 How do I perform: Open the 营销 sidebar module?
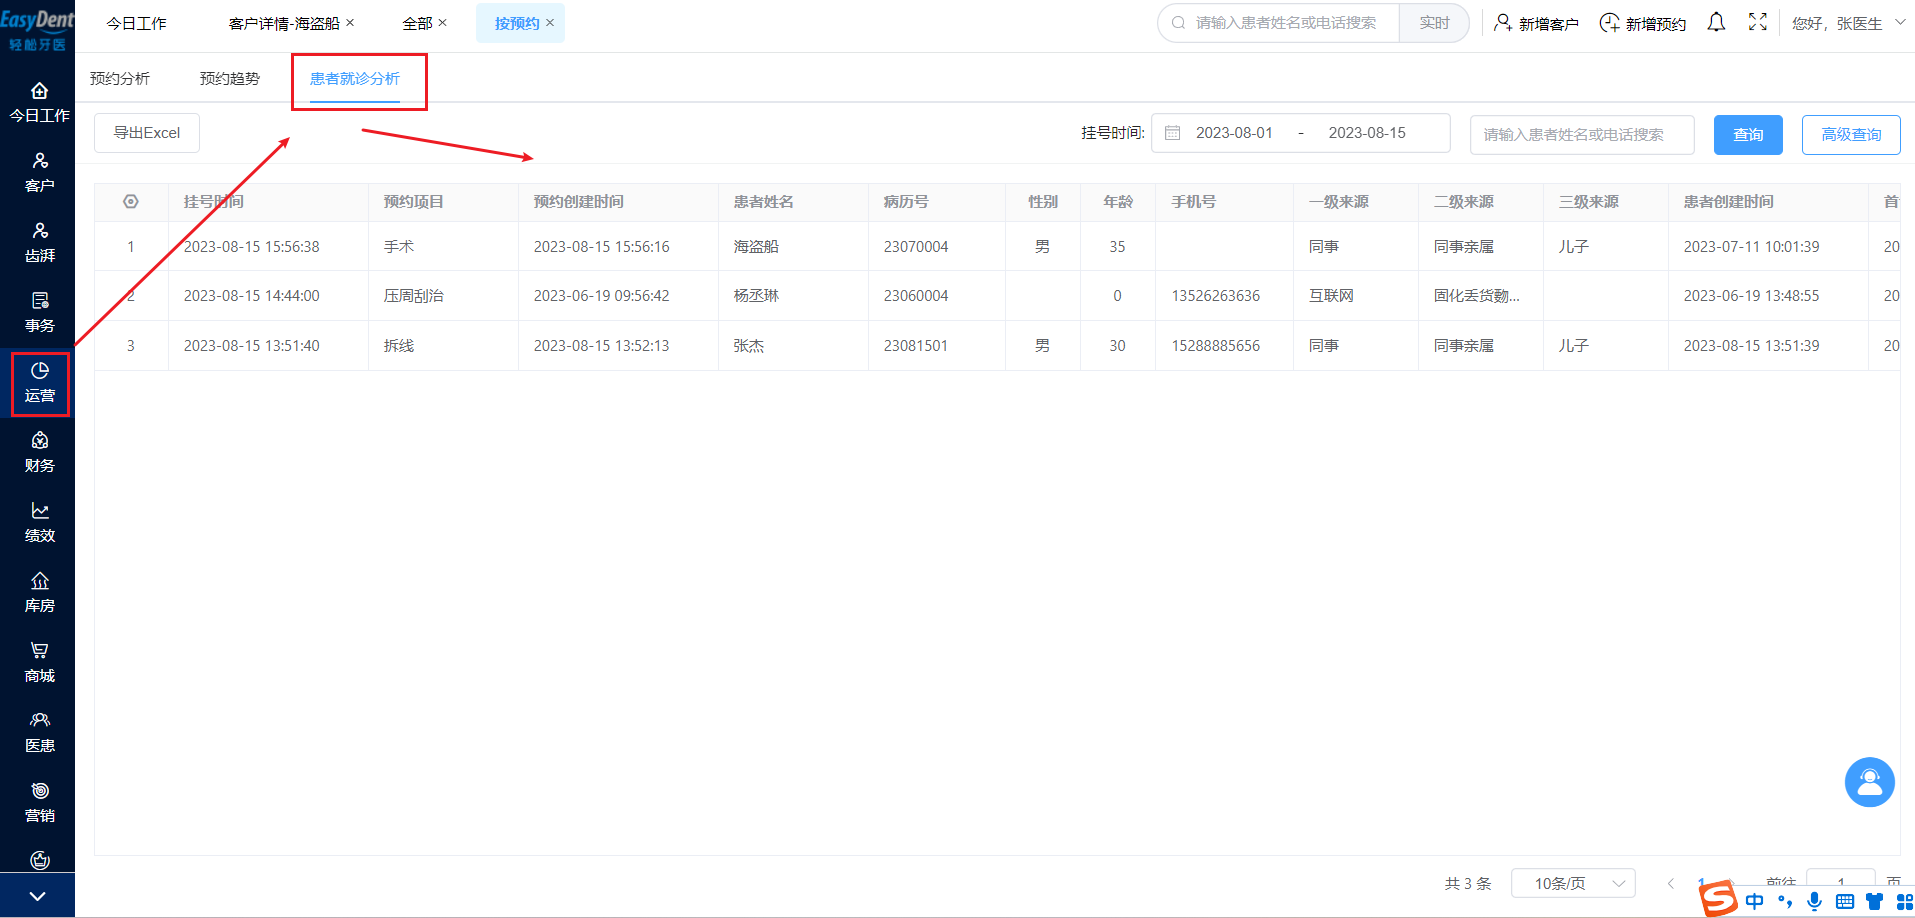(39, 804)
